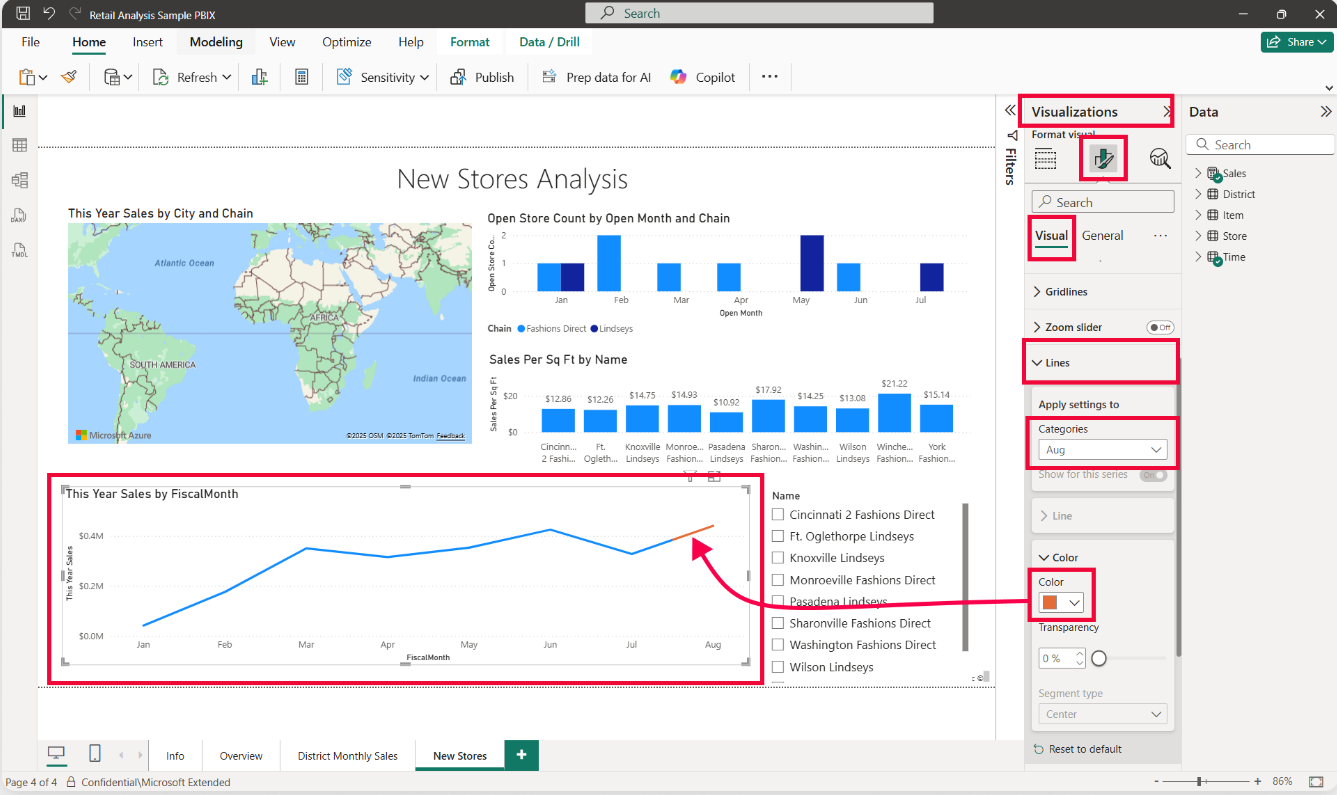
Task: Click the Format painter icon
Action: pyautogui.click(x=69, y=77)
